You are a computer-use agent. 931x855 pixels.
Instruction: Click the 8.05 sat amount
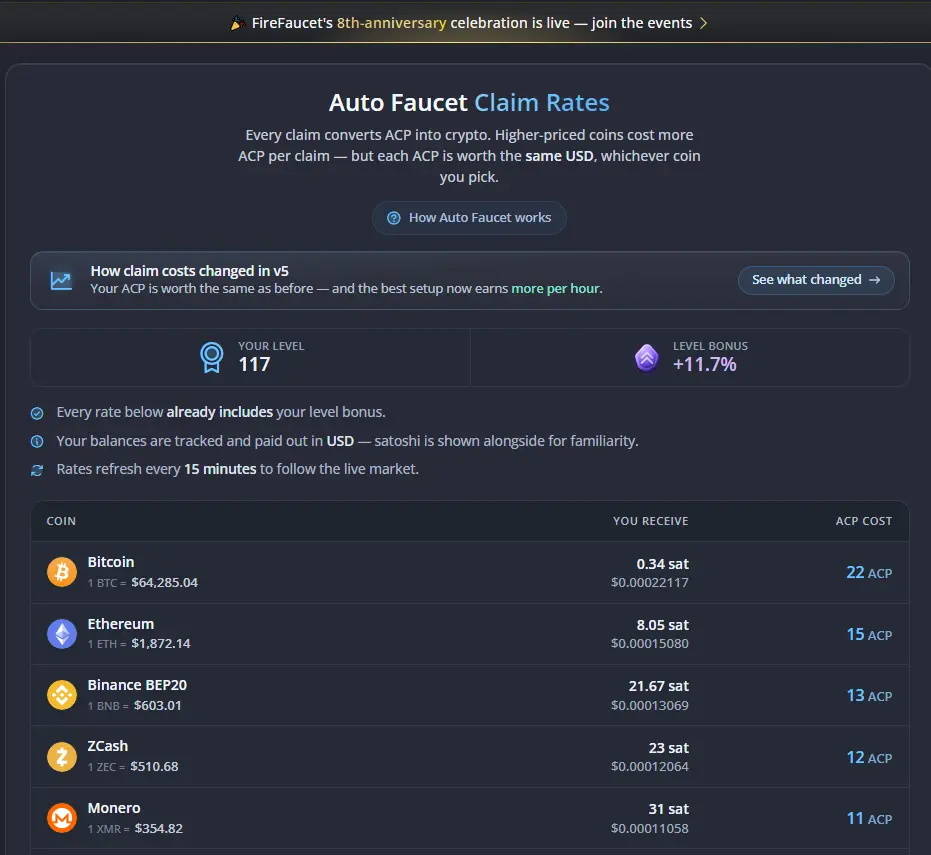(x=663, y=625)
